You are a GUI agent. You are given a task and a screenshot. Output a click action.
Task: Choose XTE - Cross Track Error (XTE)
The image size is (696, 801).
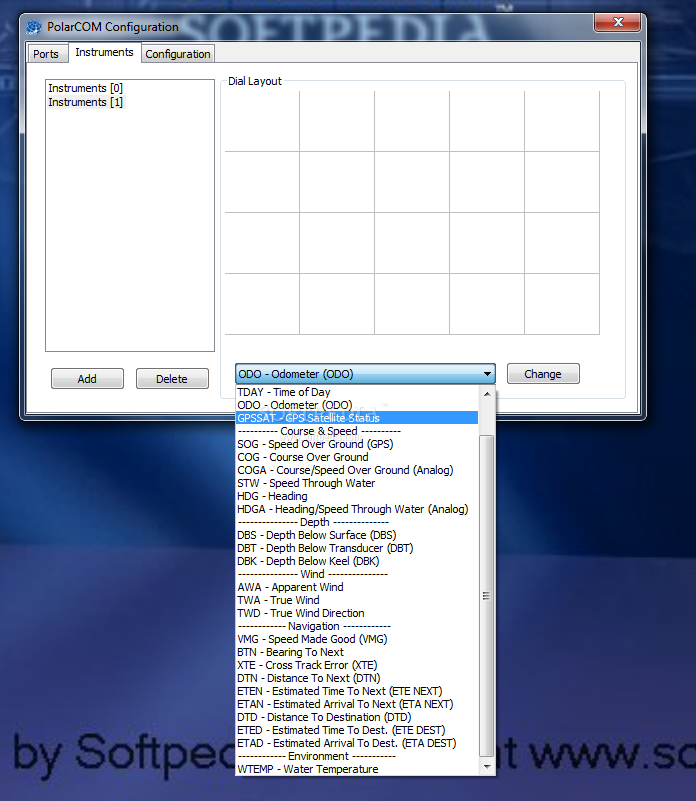coord(357,666)
